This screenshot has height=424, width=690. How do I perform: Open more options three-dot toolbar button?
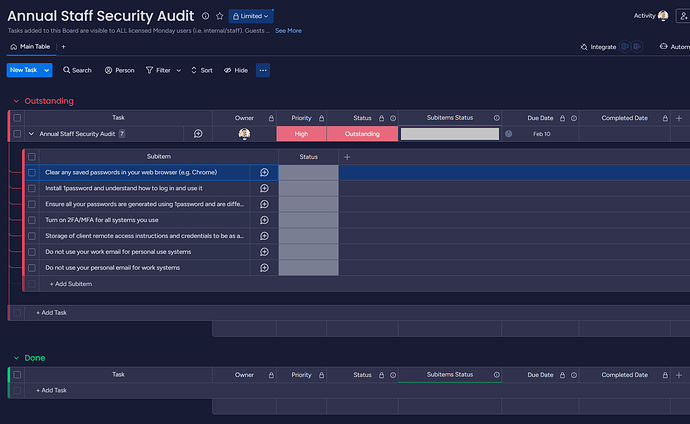coord(263,70)
